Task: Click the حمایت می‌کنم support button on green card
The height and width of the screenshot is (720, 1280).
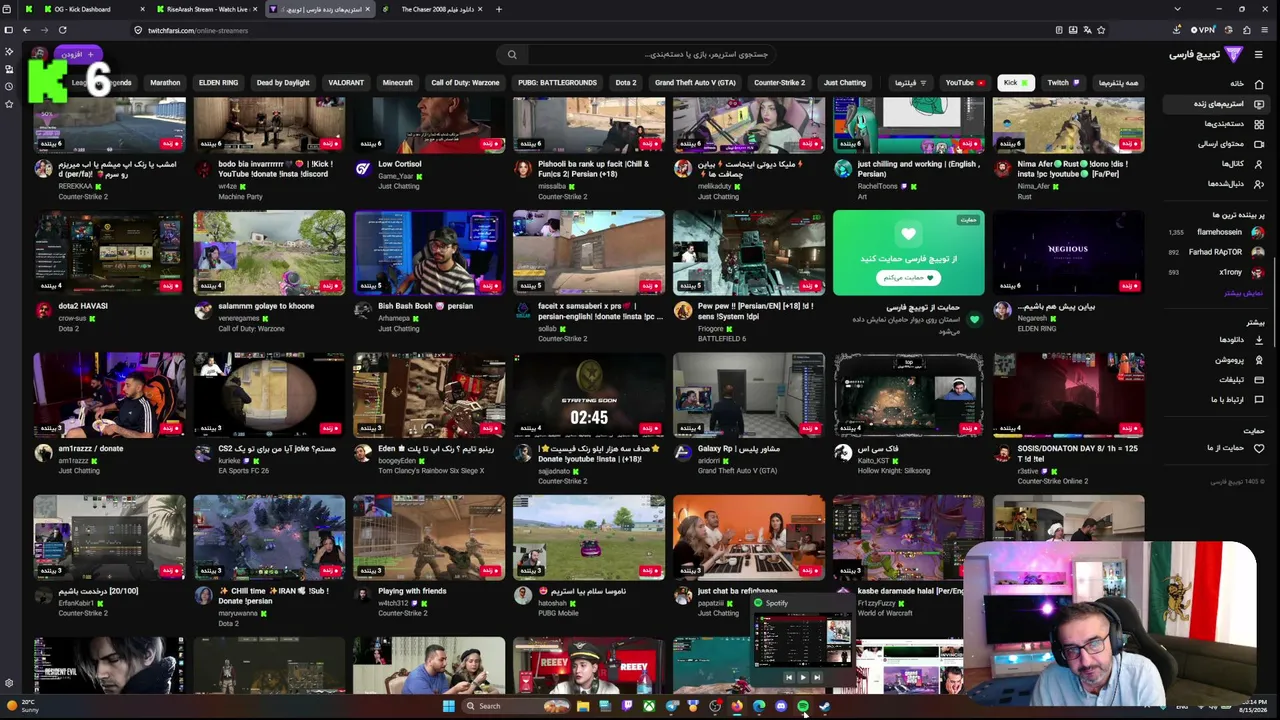Action: point(908,278)
